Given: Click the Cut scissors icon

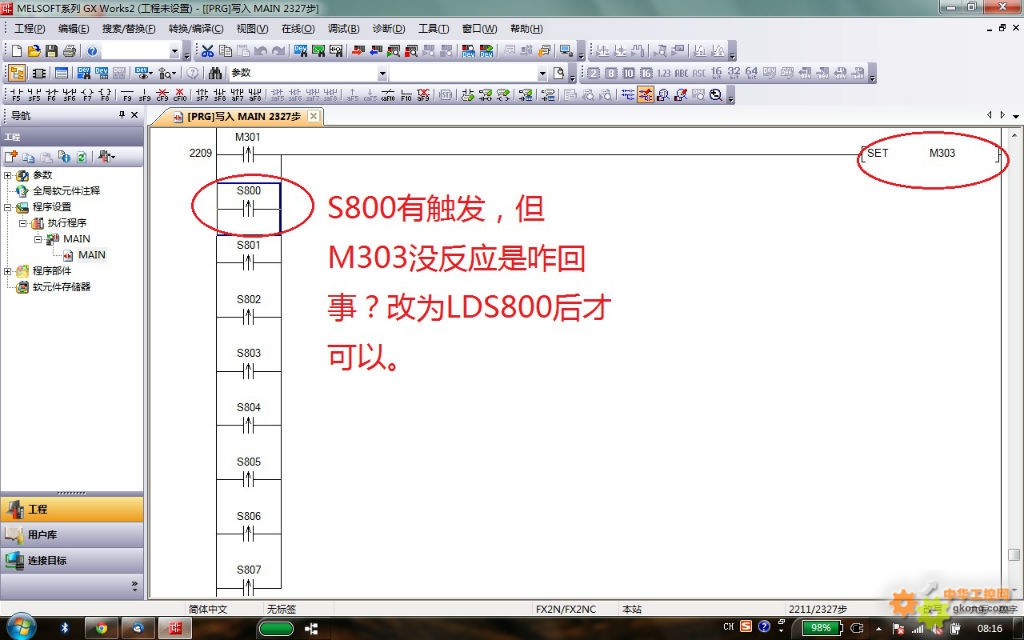Looking at the screenshot, I should point(207,51).
